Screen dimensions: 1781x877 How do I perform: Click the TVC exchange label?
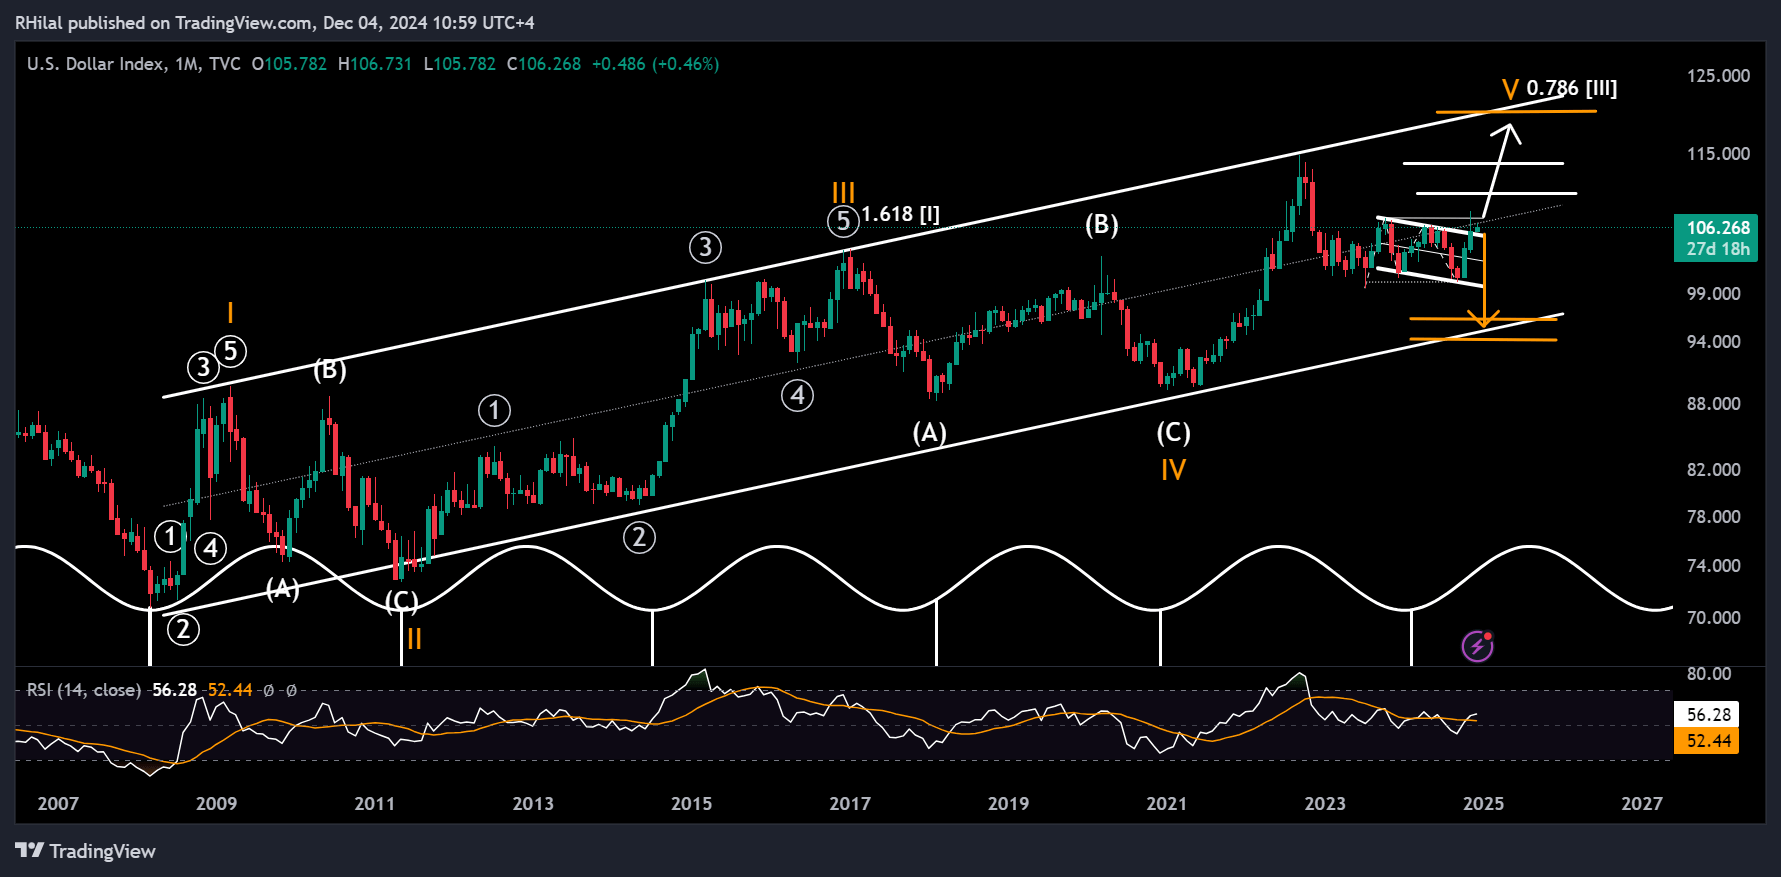pyautogui.click(x=225, y=64)
